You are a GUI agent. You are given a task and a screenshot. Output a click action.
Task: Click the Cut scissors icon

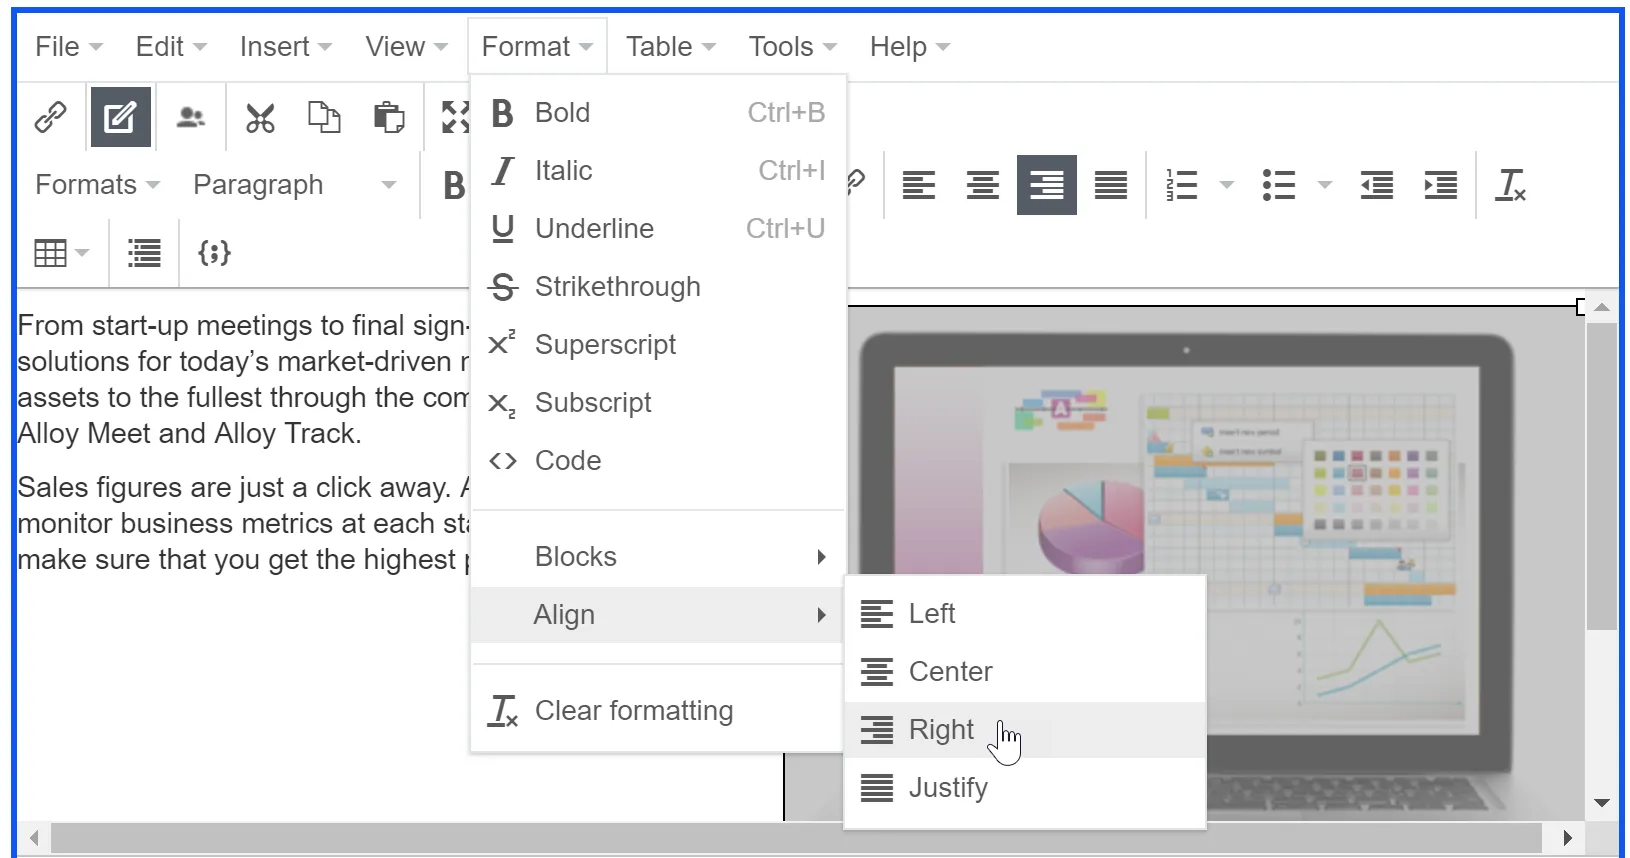click(260, 117)
